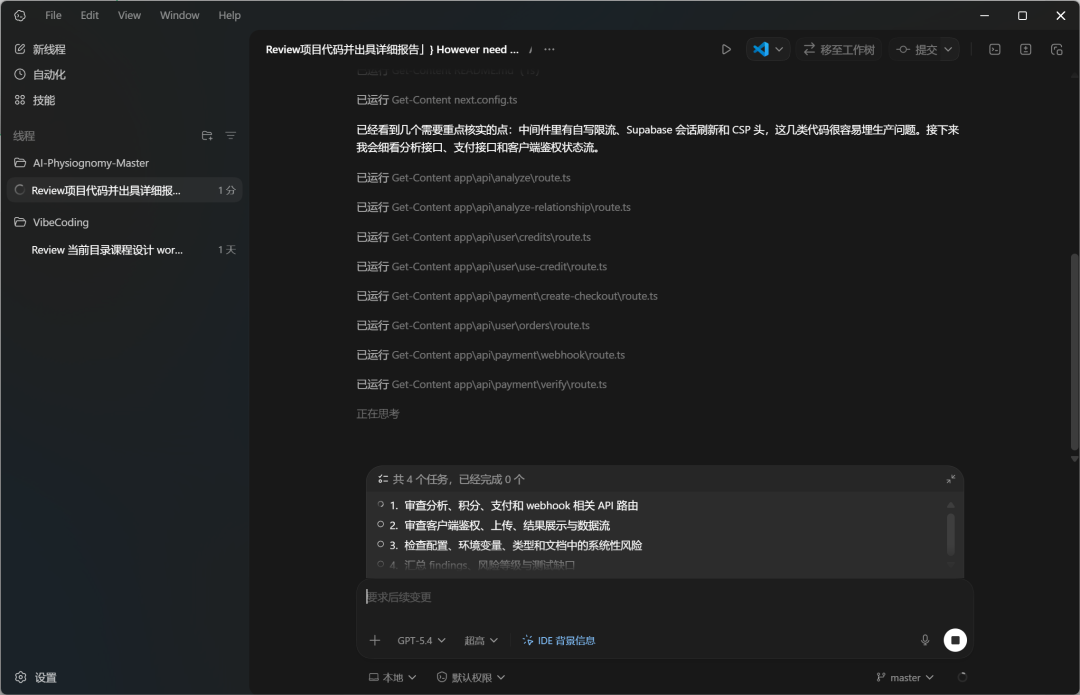Screen dimensions: 1080x695
Task: Click the plus icon to attach context
Action: [375, 640]
